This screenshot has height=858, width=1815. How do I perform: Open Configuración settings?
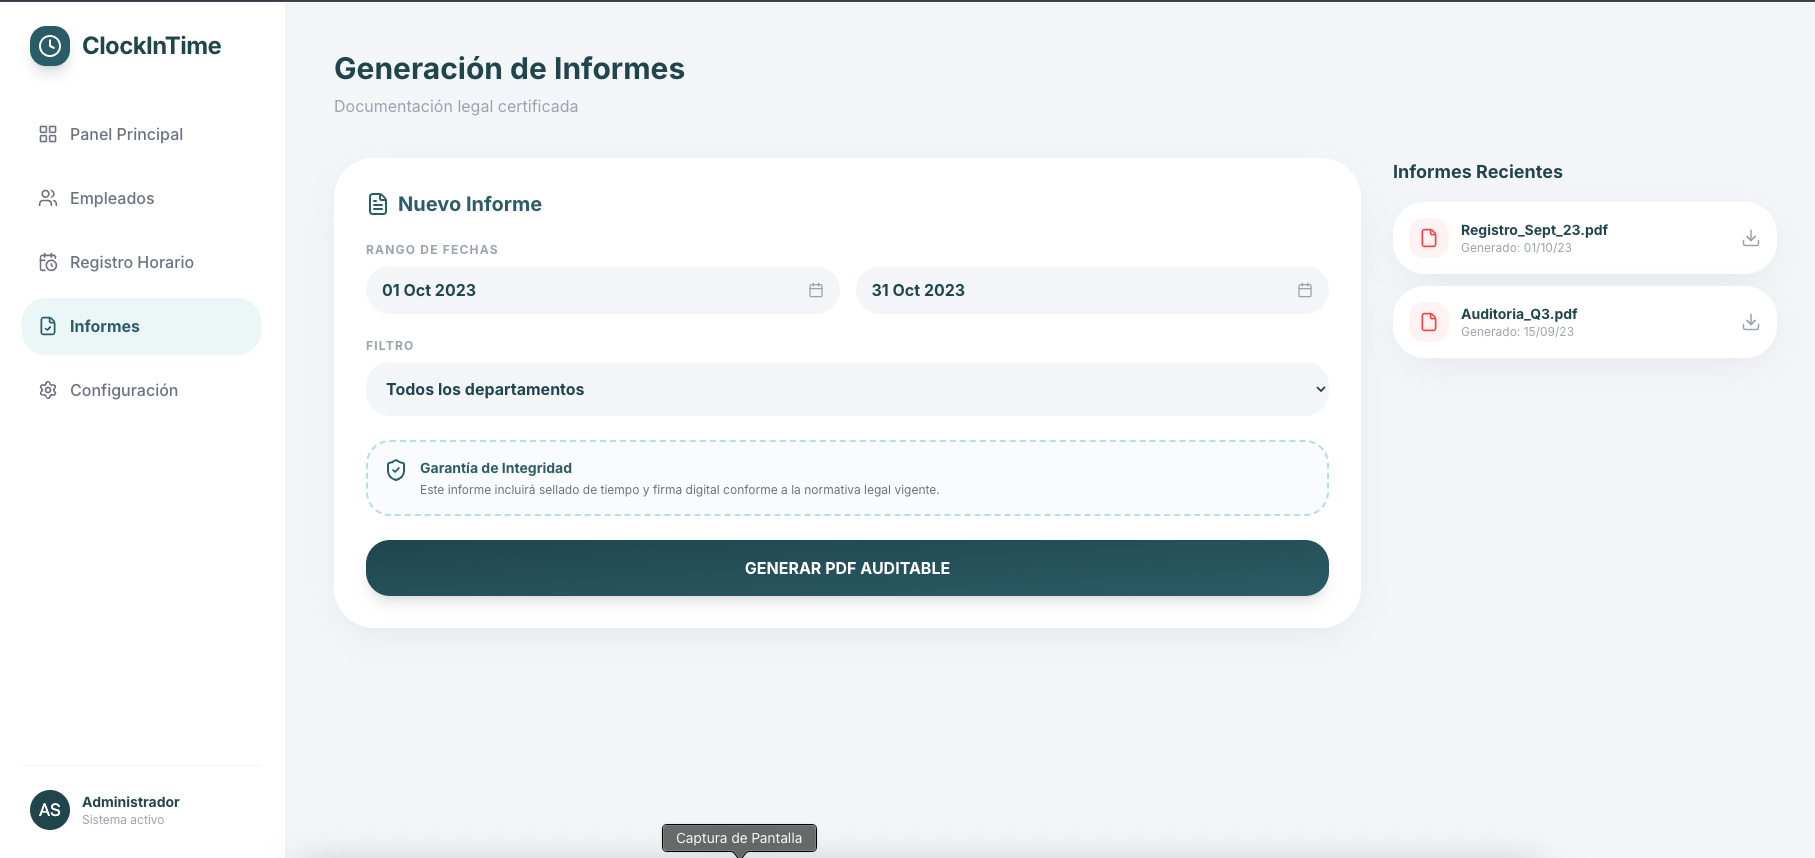pos(123,390)
